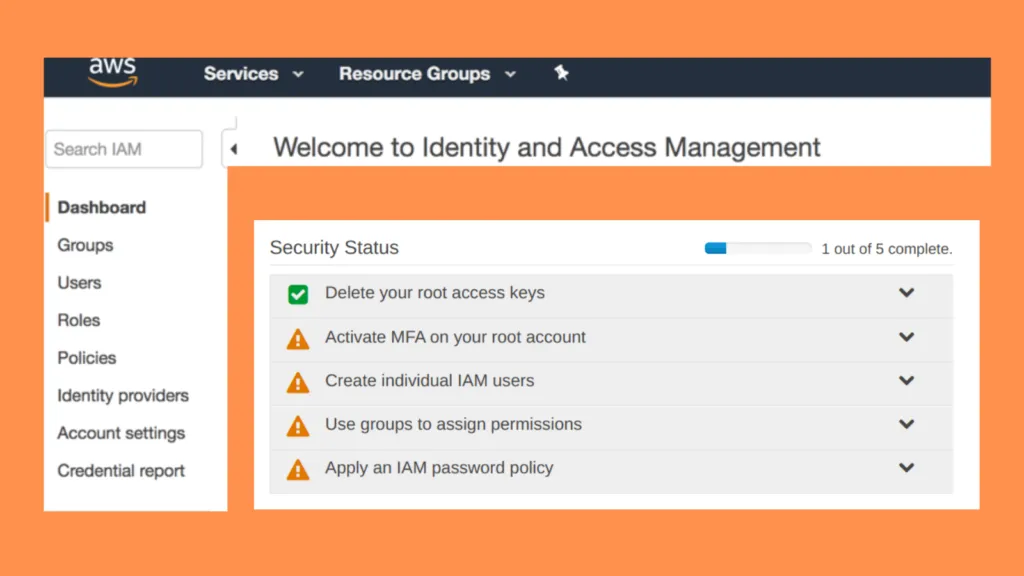The height and width of the screenshot is (576, 1024).
Task: Click the warning icon beside Activate MFA
Action: click(x=298, y=338)
